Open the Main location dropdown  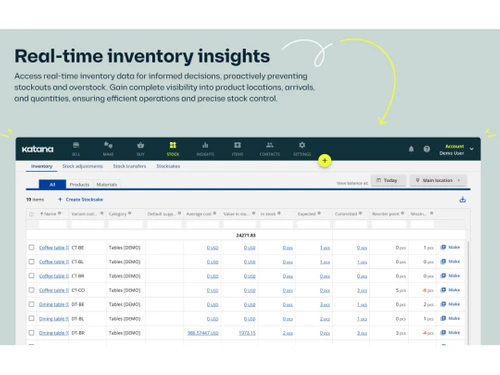438,180
